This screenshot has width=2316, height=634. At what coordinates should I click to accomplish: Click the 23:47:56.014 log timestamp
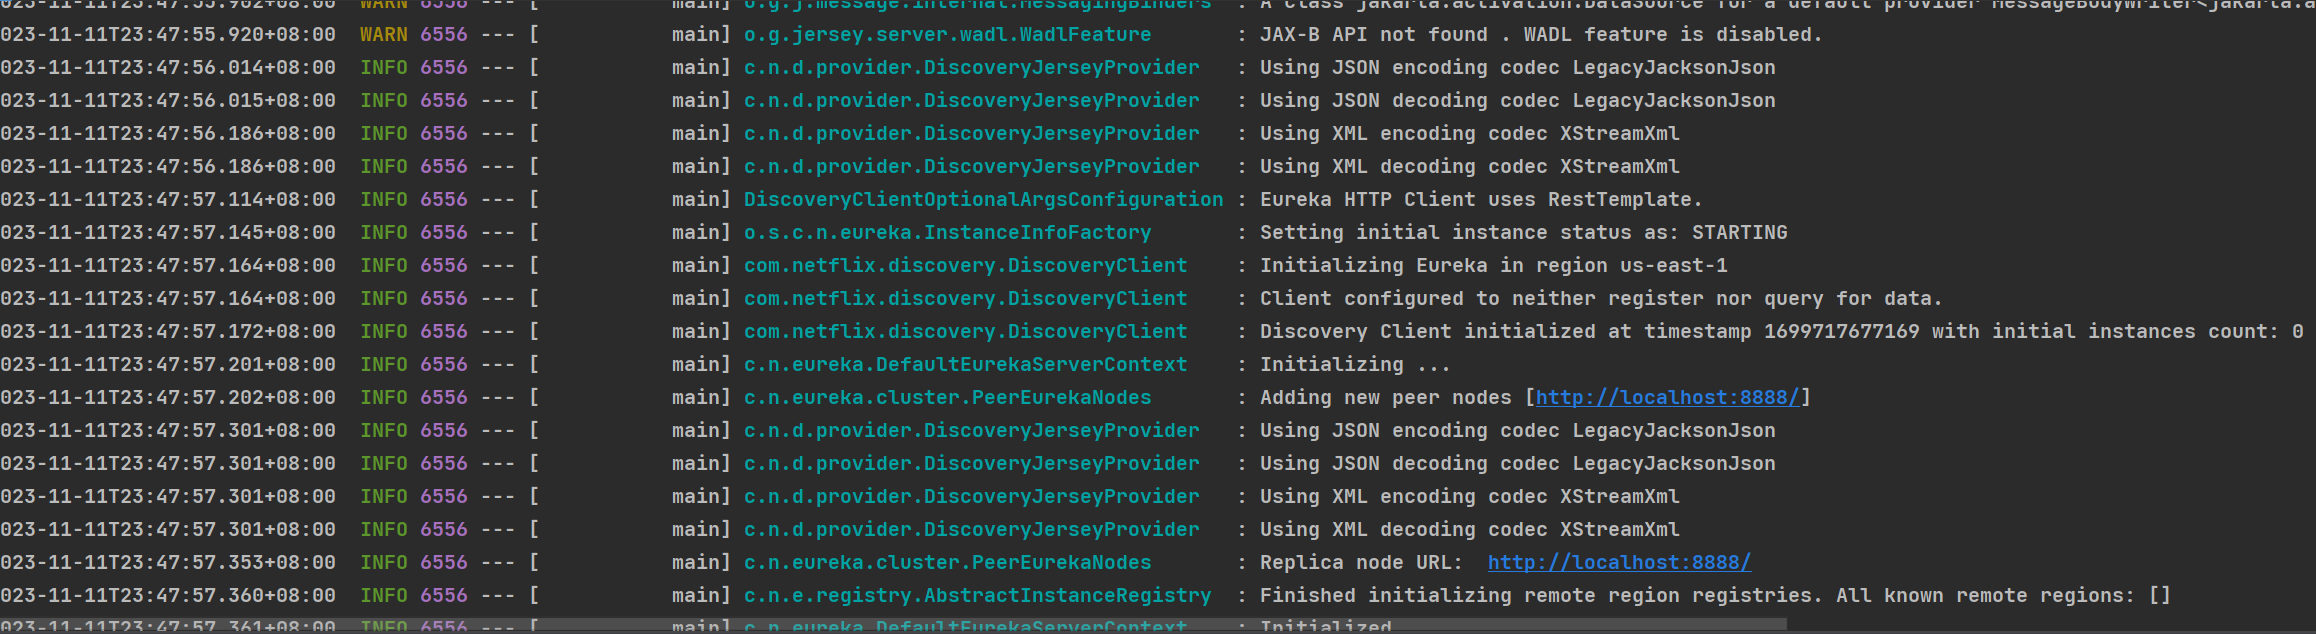pyautogui.click(x=168, y=68)
